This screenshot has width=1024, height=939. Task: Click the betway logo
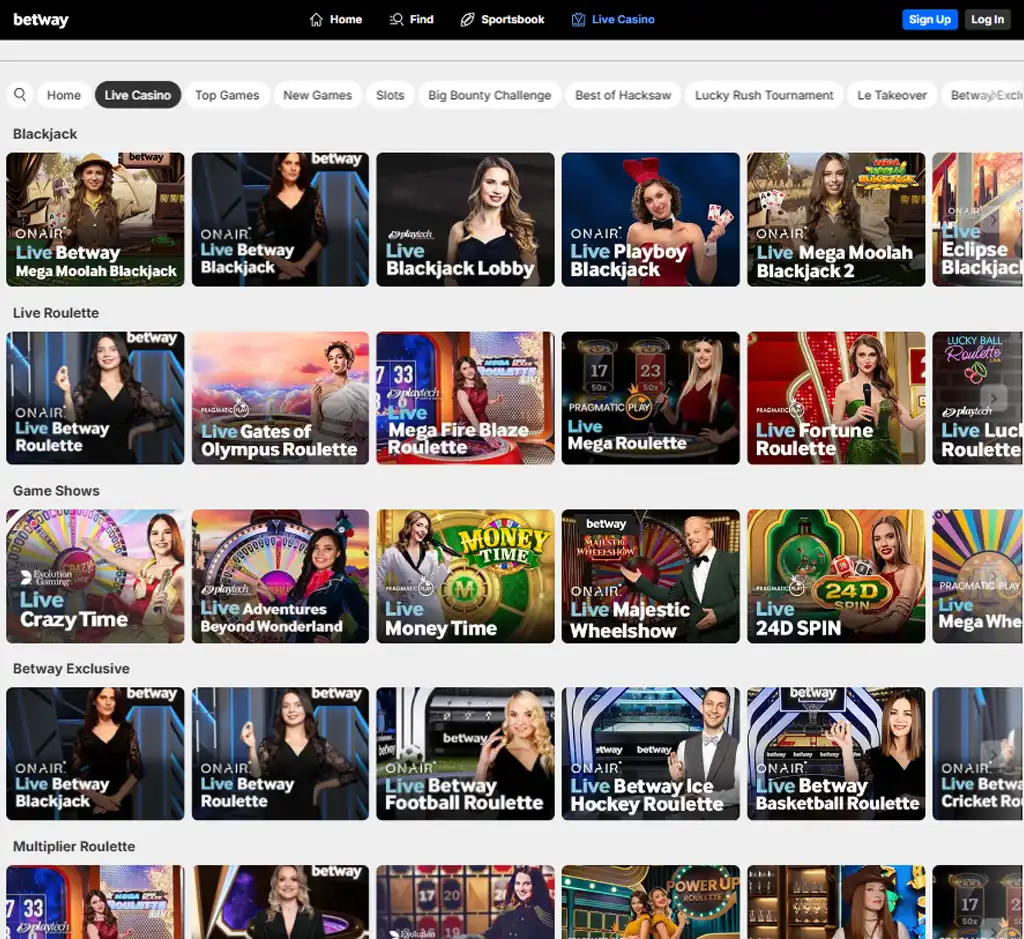click(40, 20)
